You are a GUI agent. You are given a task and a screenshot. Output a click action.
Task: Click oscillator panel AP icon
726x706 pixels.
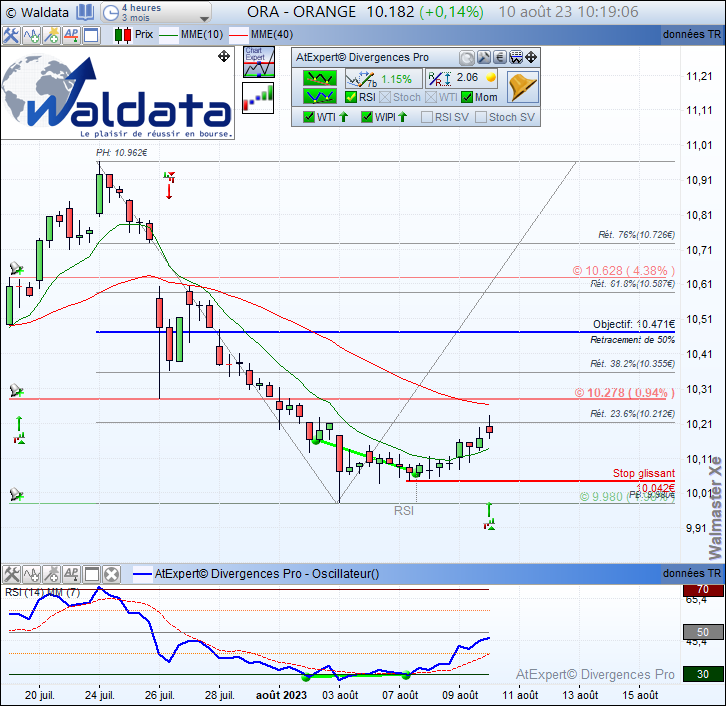tap(71, 575)
